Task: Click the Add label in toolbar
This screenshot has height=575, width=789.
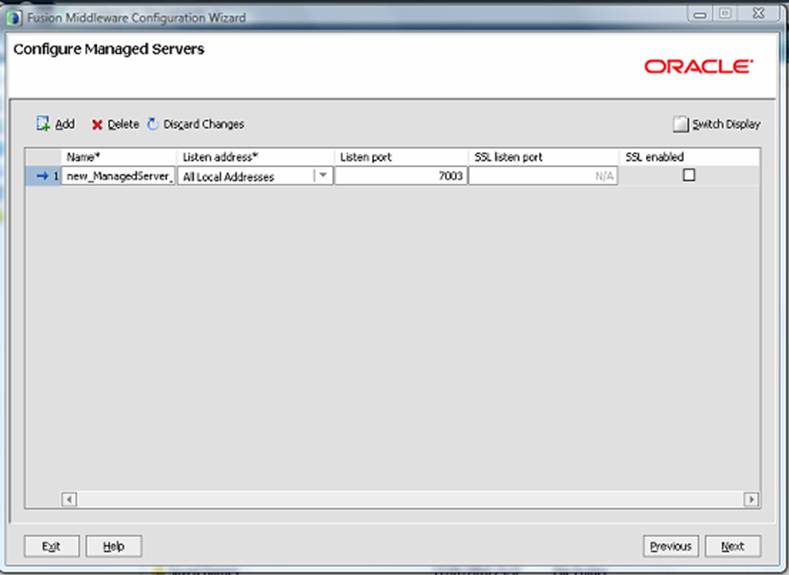Action: [x=65, y=124]
